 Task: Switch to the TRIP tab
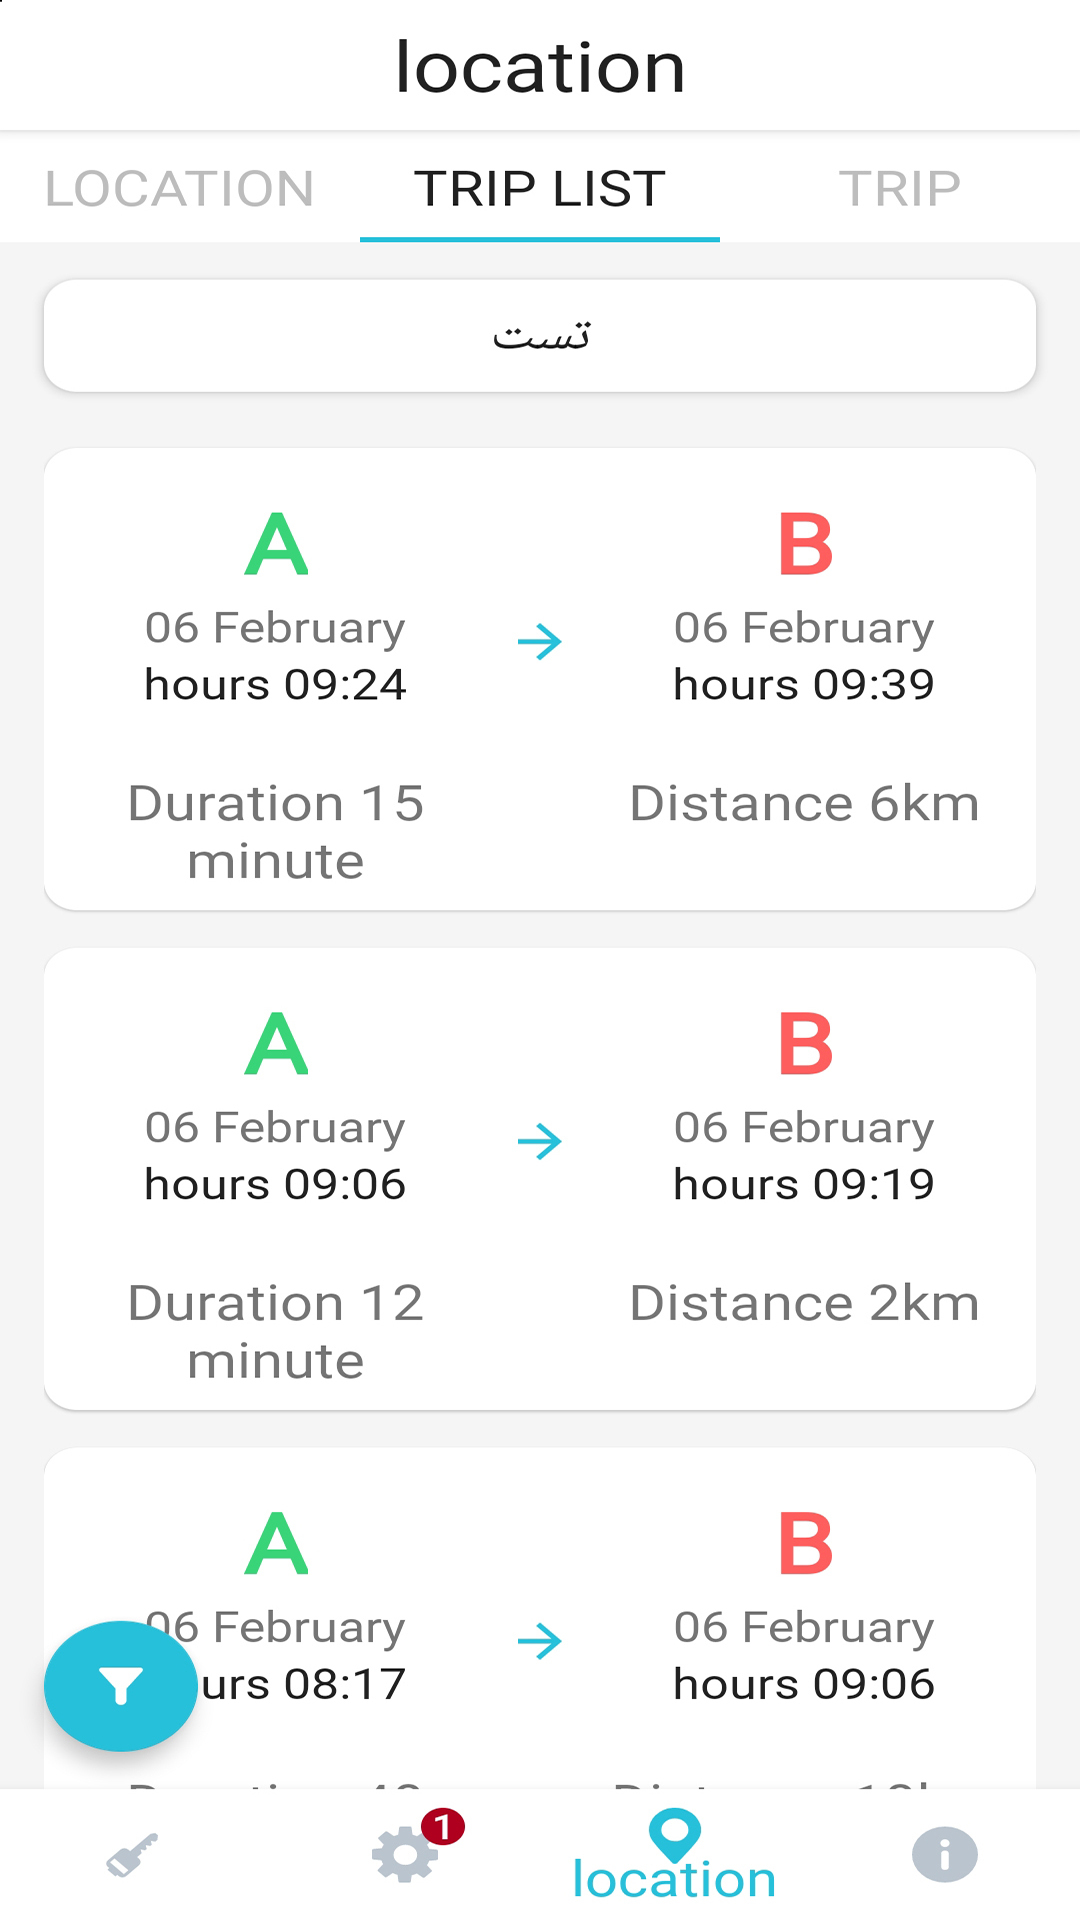[x=900, y=188]
